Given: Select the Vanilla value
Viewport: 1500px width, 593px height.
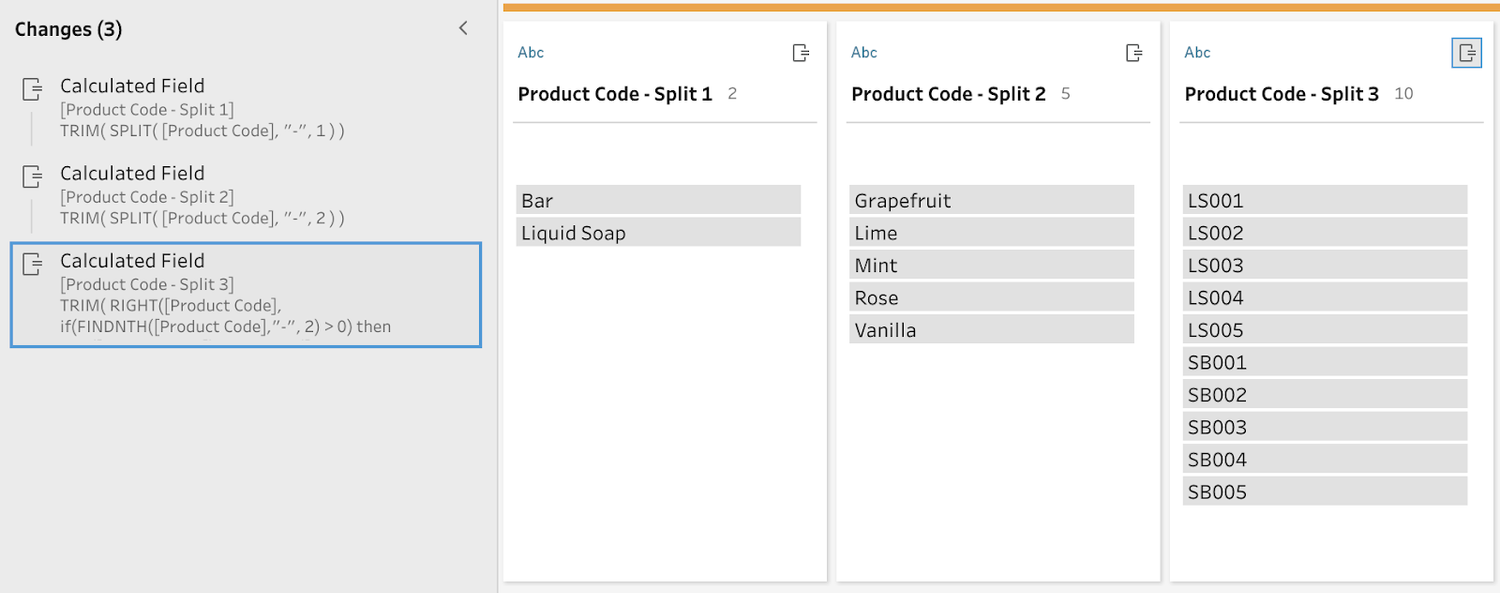Looking at the screenshot, I should pos(992,329).
